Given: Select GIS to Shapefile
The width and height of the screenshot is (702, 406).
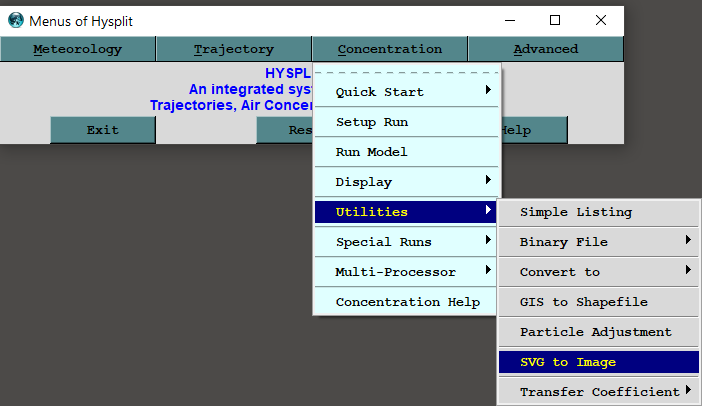Looking at the screenshot, I should (599, 302).
